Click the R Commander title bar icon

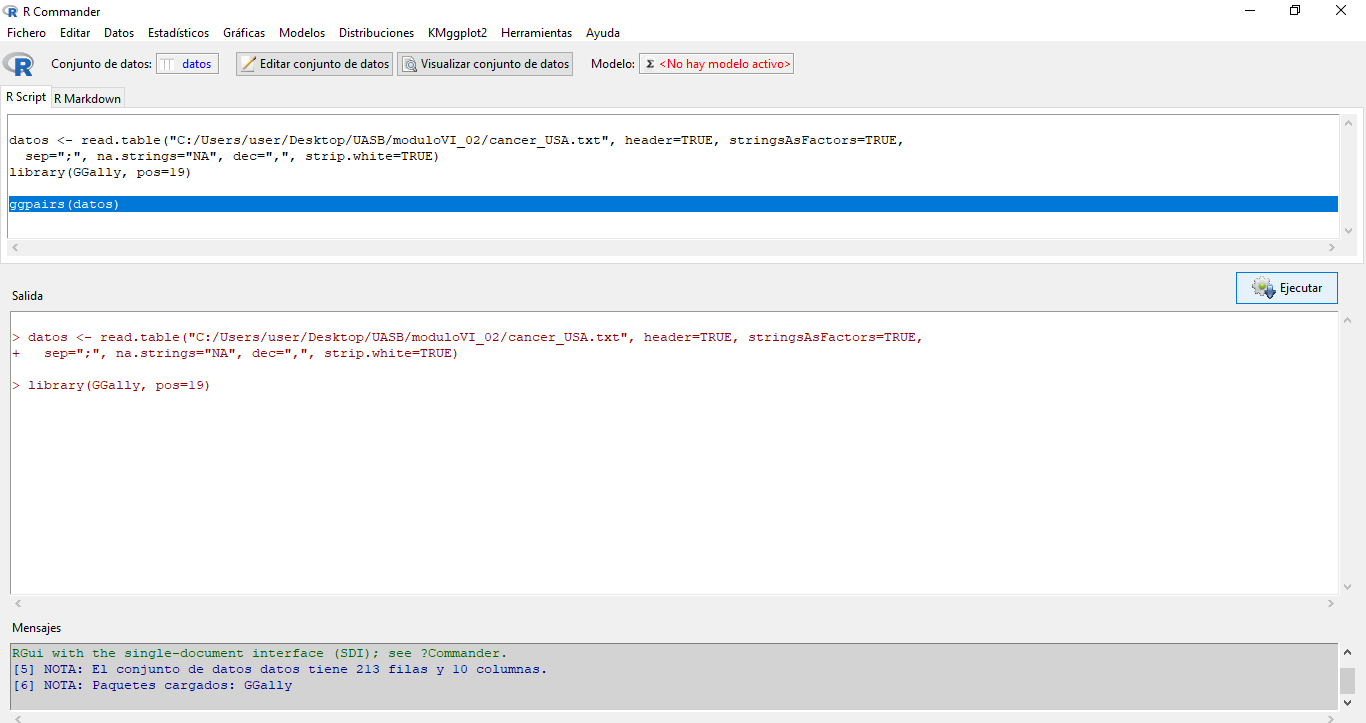[11, 11]
